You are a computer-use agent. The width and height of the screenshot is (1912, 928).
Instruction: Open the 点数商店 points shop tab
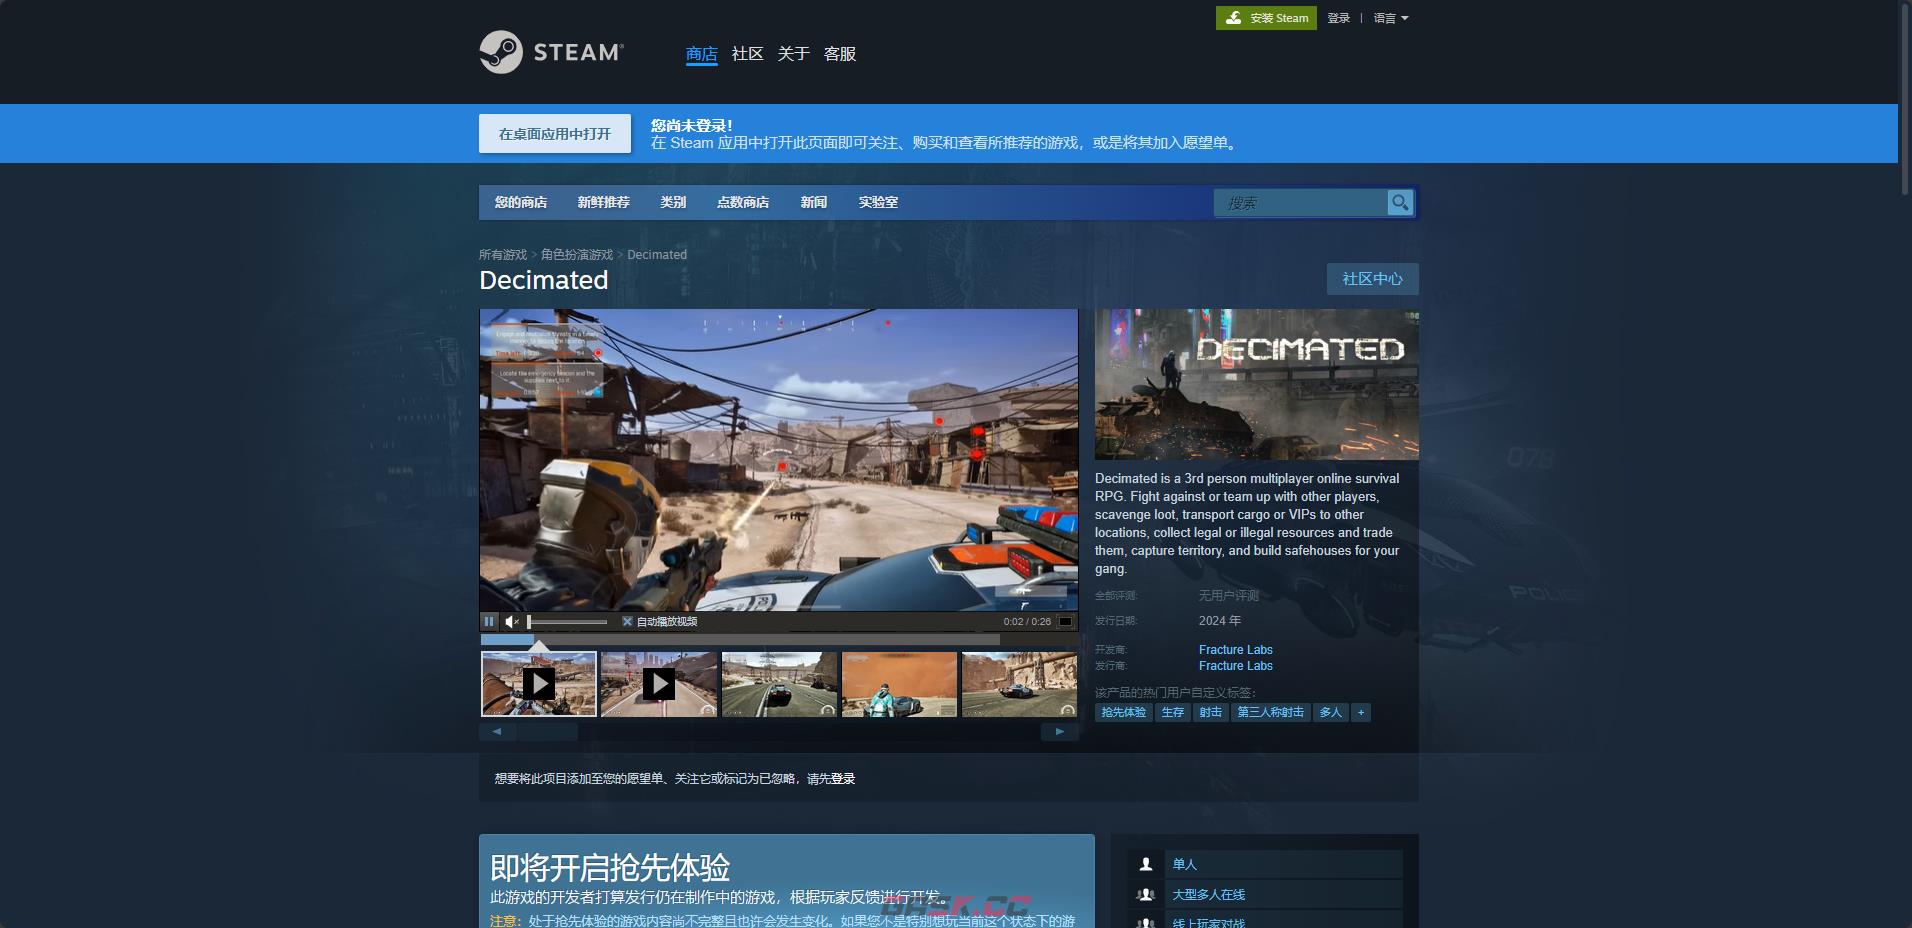click(743, 202)
